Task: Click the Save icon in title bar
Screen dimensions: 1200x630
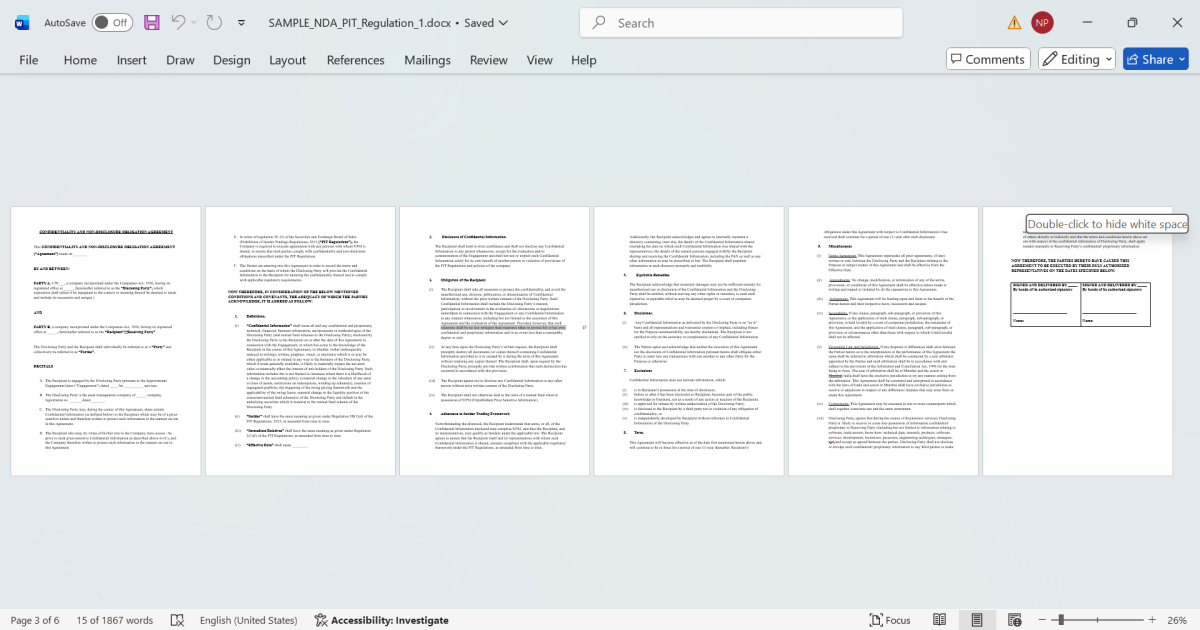Action: (152, 22)
